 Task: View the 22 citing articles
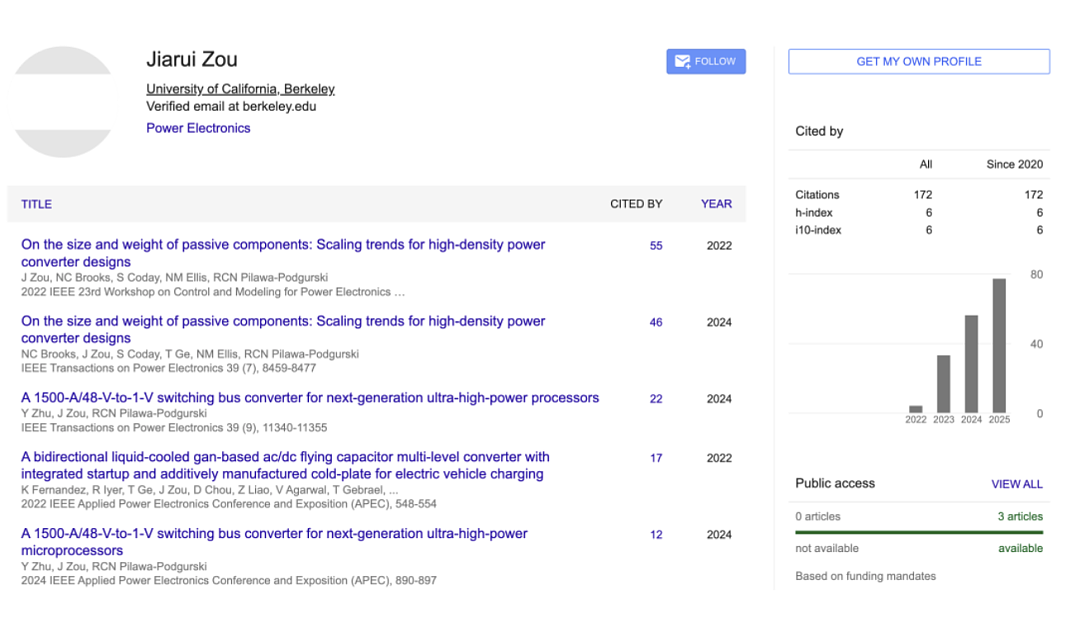656,399
